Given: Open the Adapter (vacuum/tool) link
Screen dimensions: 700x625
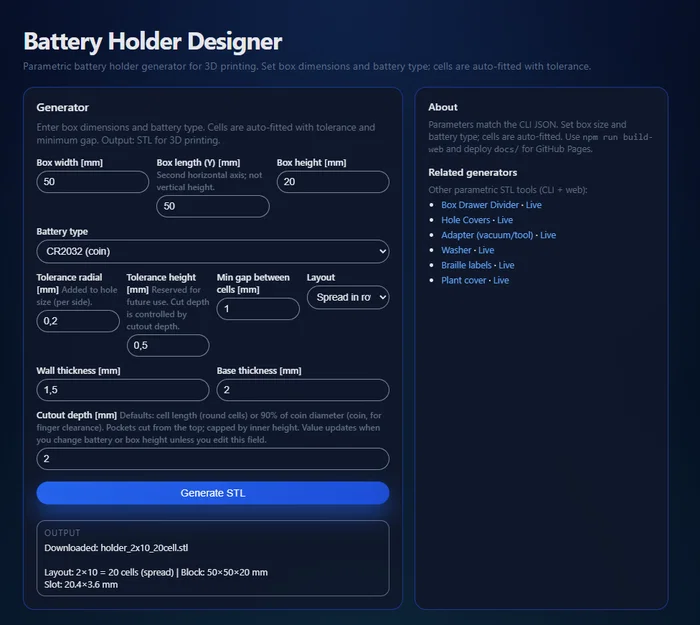Looking at the screenshot, I should click(487, 235).
